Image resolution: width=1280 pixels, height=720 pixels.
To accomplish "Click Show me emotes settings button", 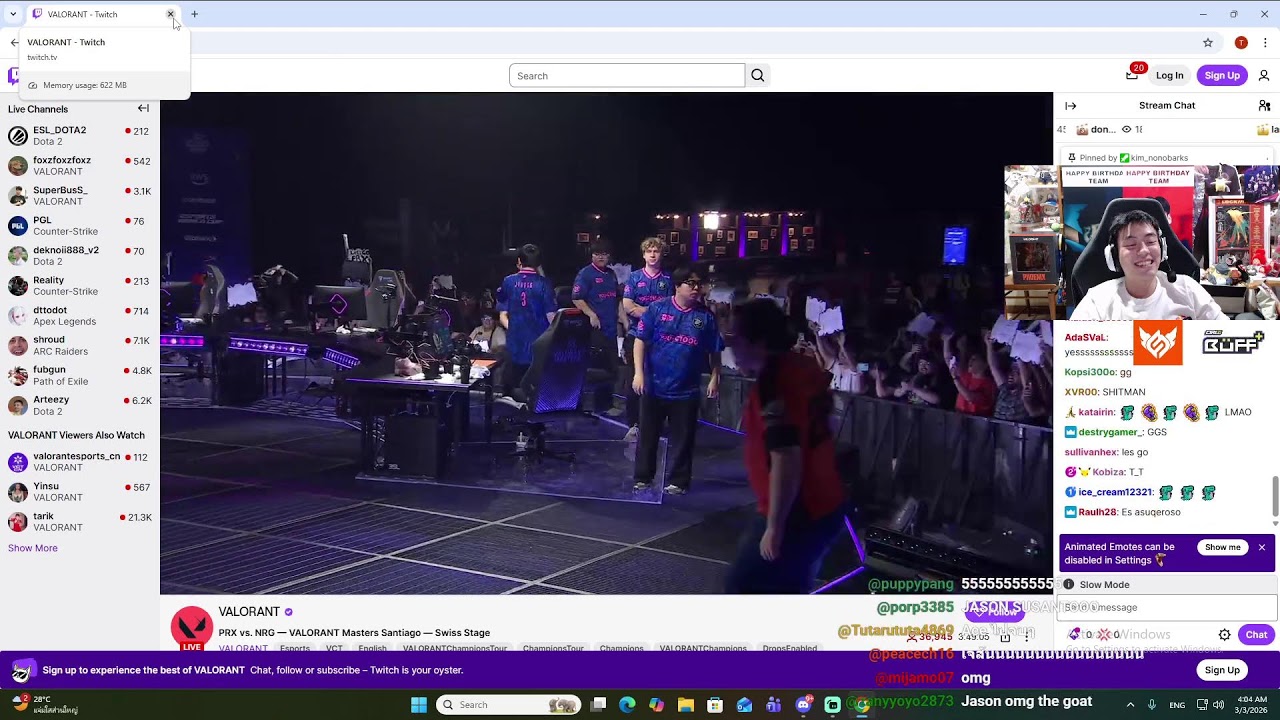I will (x=1222, y=548).
